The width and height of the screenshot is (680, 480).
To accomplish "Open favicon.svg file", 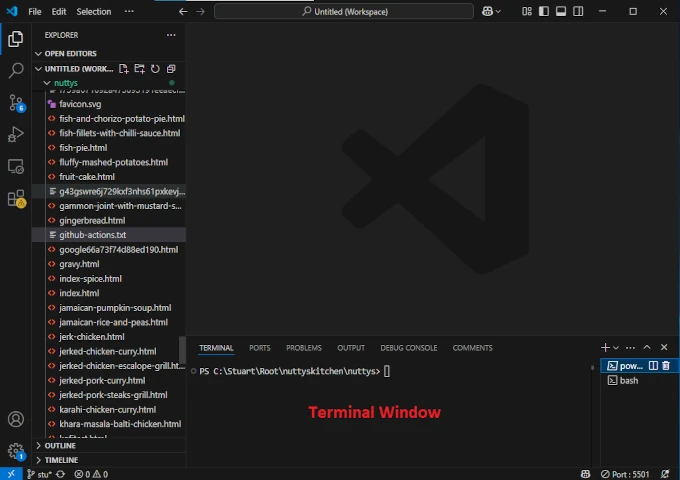I will (x=108, y=104).
